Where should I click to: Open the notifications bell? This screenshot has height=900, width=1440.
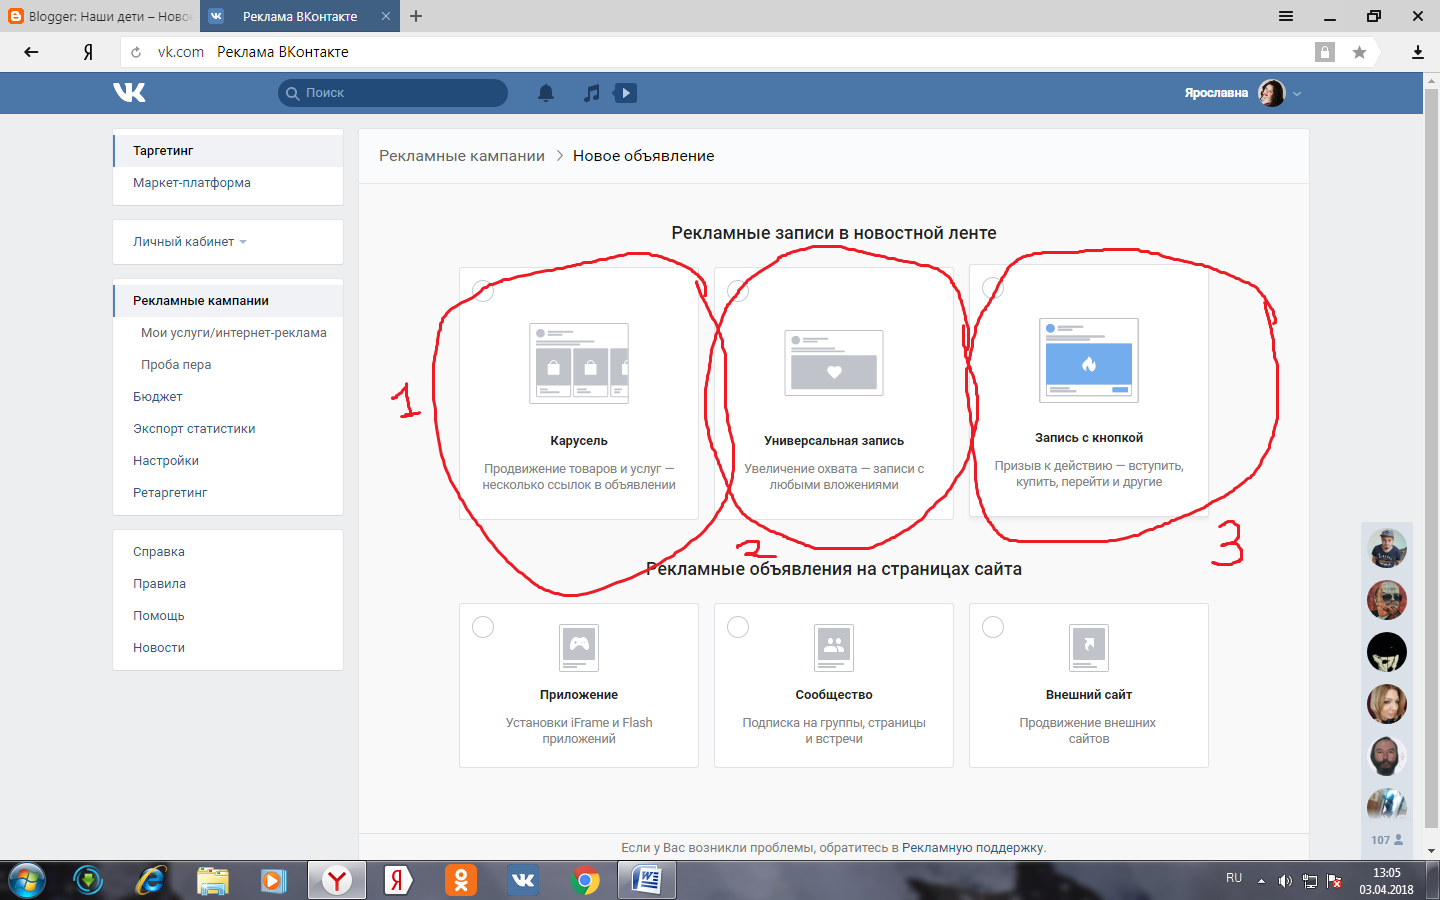tap(546, 93)
